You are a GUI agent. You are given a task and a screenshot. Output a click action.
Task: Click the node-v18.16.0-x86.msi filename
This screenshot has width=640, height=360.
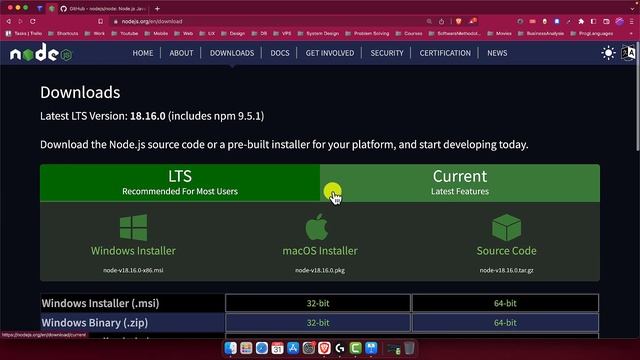coord(133,270)
